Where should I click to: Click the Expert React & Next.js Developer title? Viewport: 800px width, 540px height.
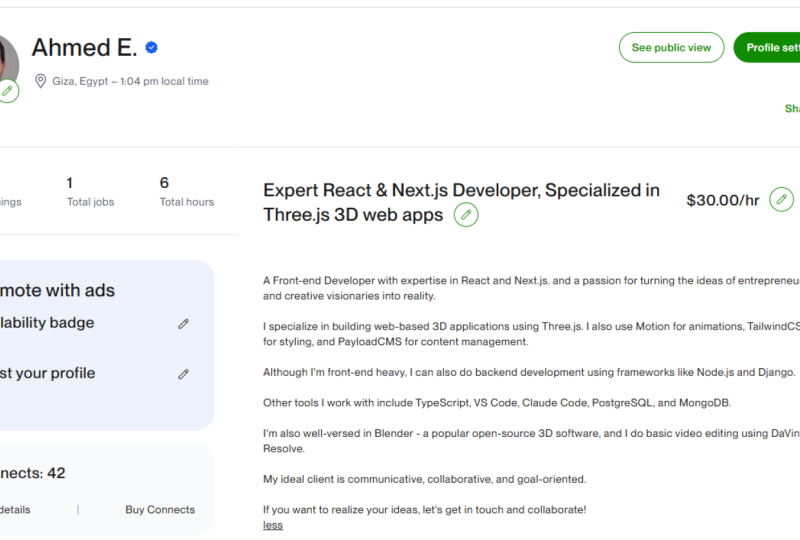pyautogui.click(x=461, y=202)
